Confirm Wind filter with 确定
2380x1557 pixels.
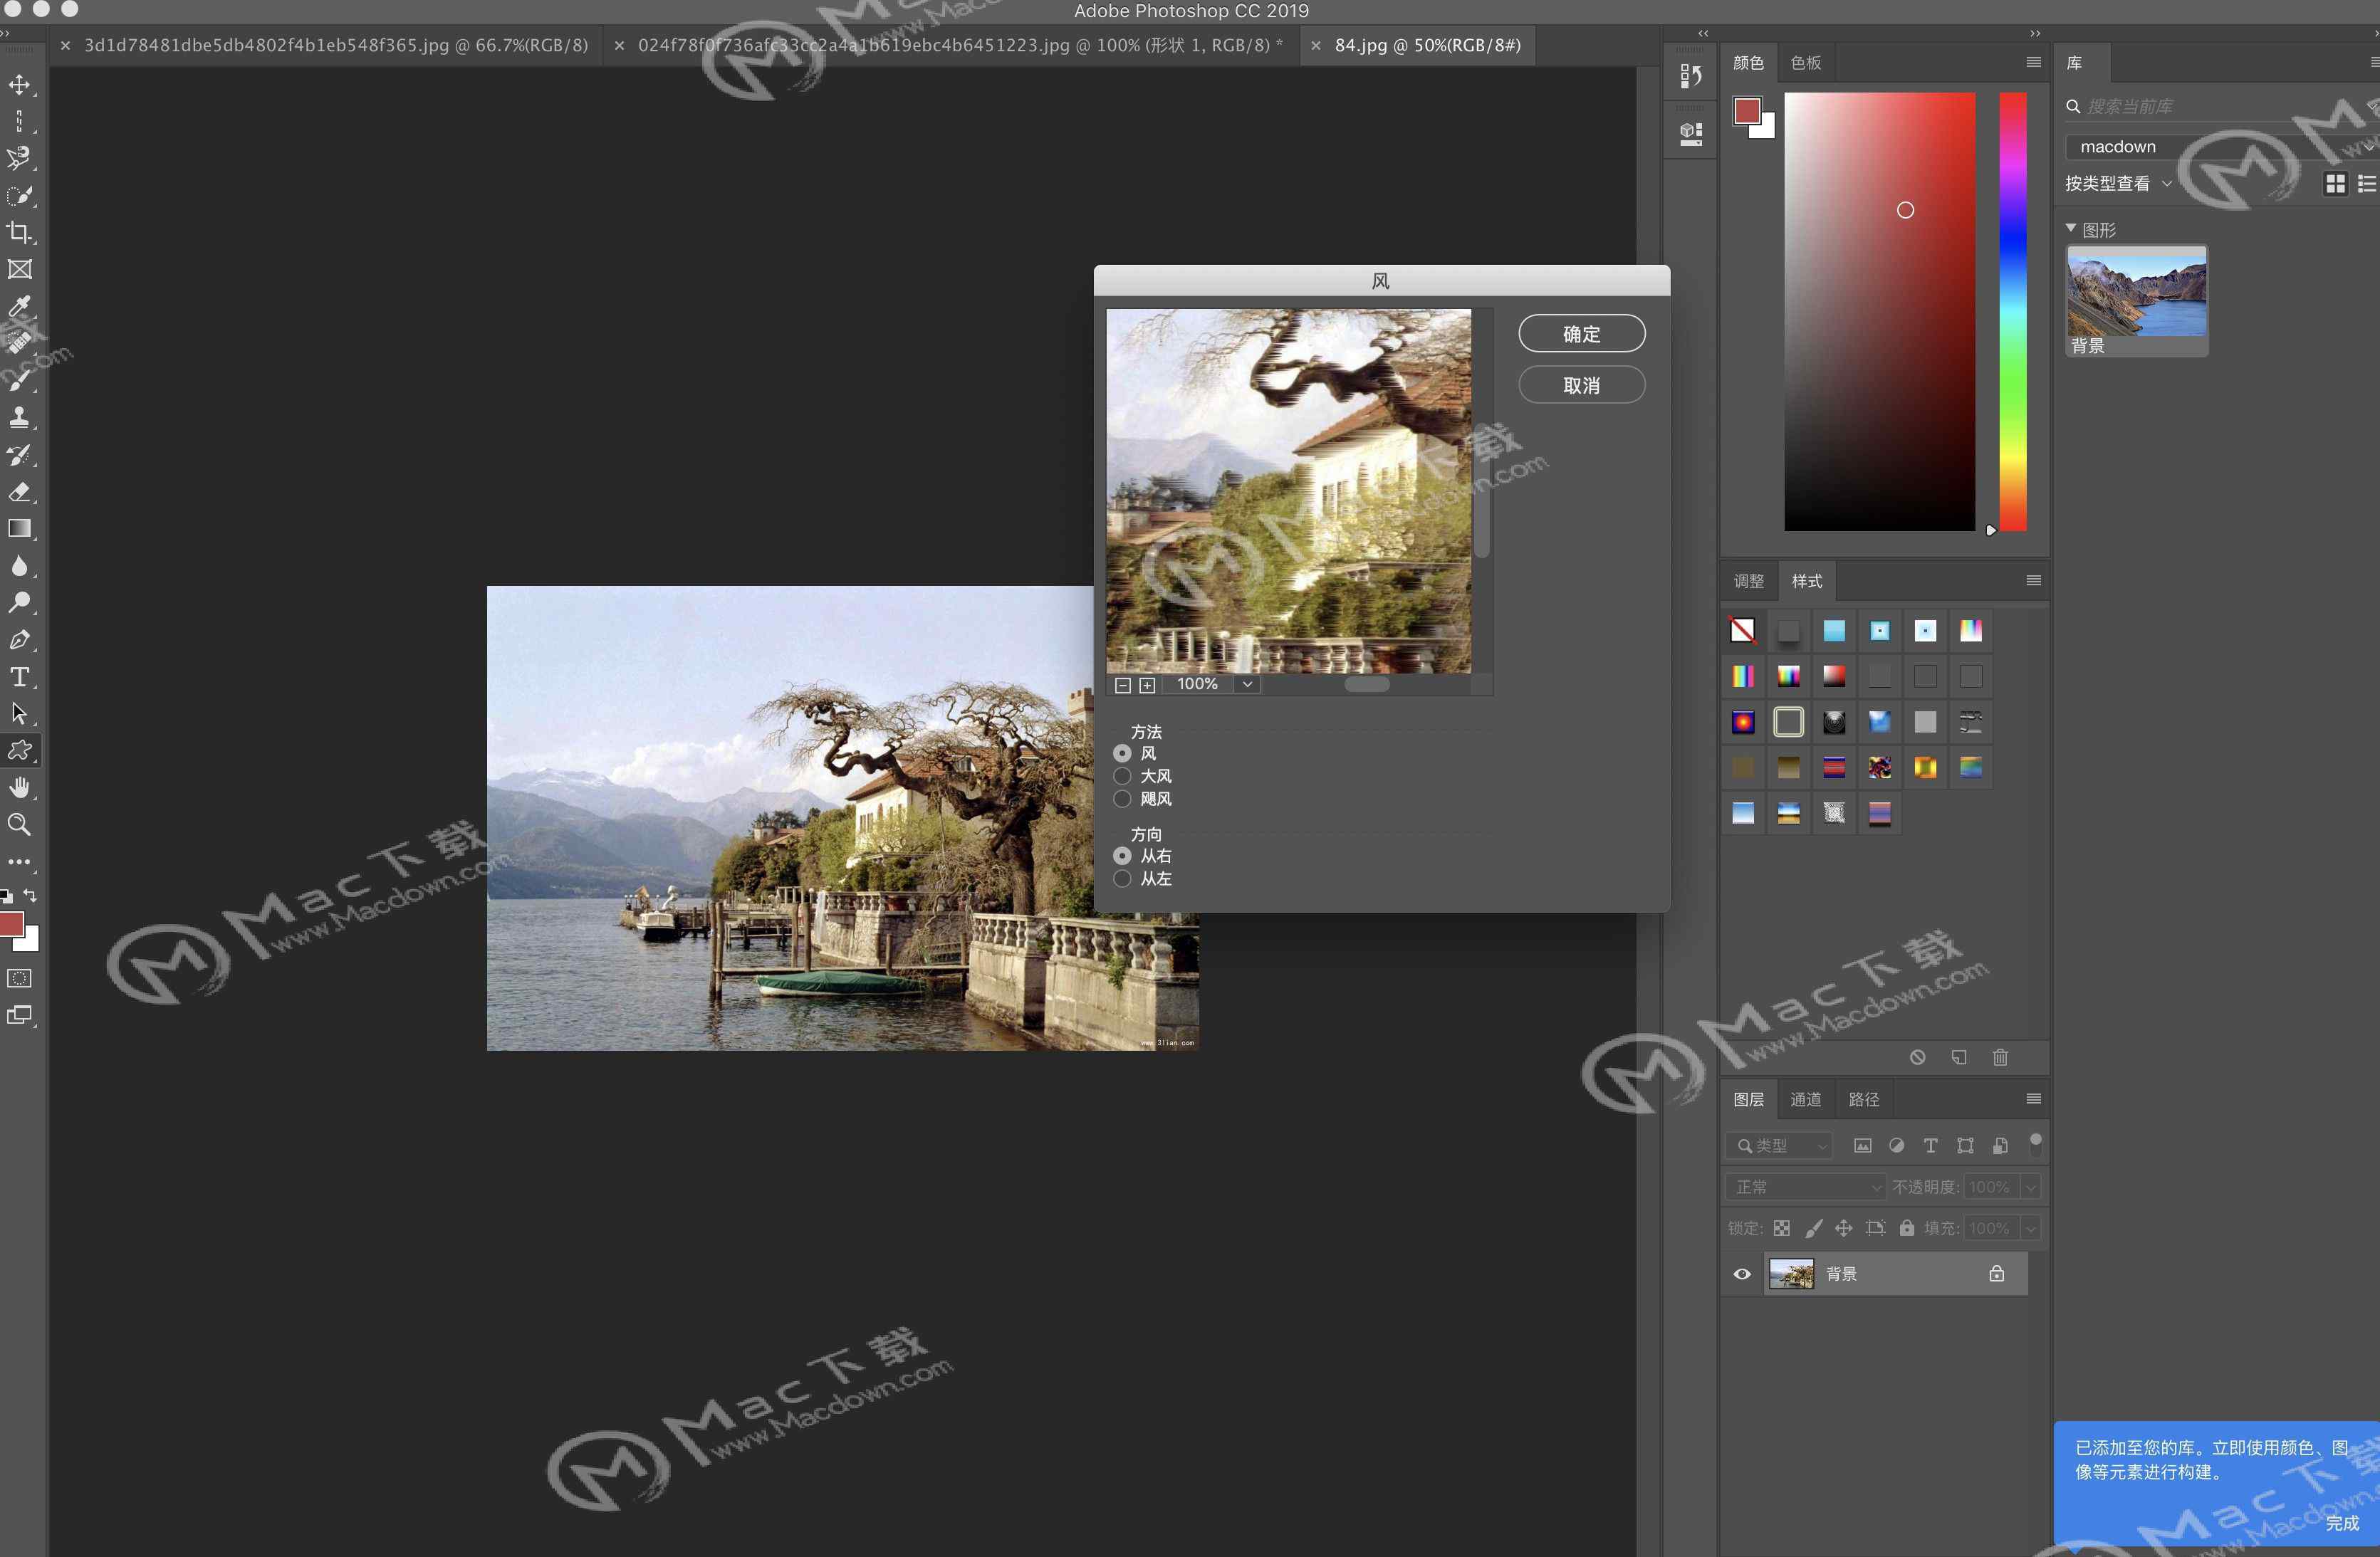point(1582,334)
